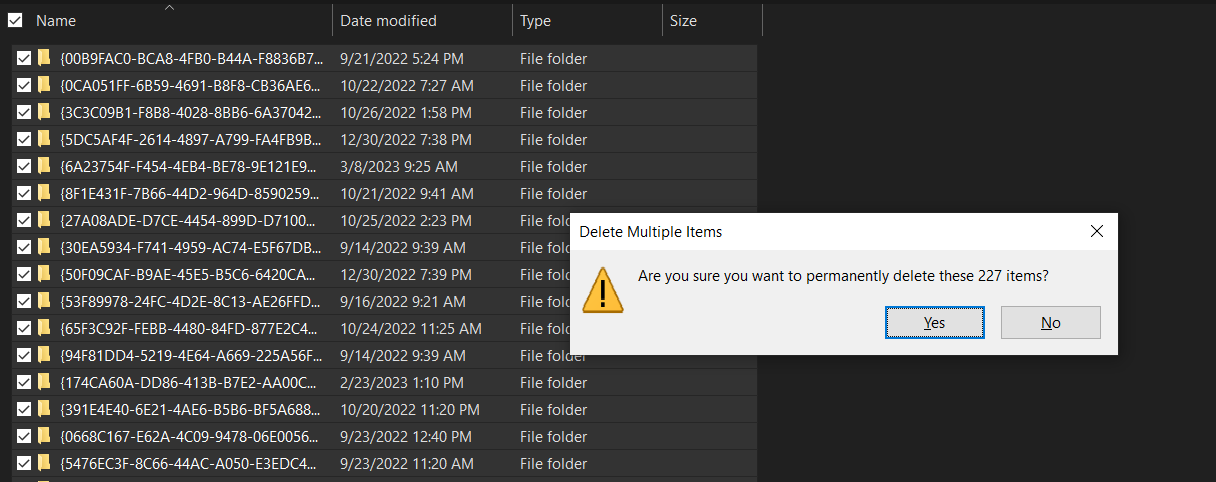This screenshot has height=482, width=1216.
Task: Sort by Size column header
Action: 683,21
